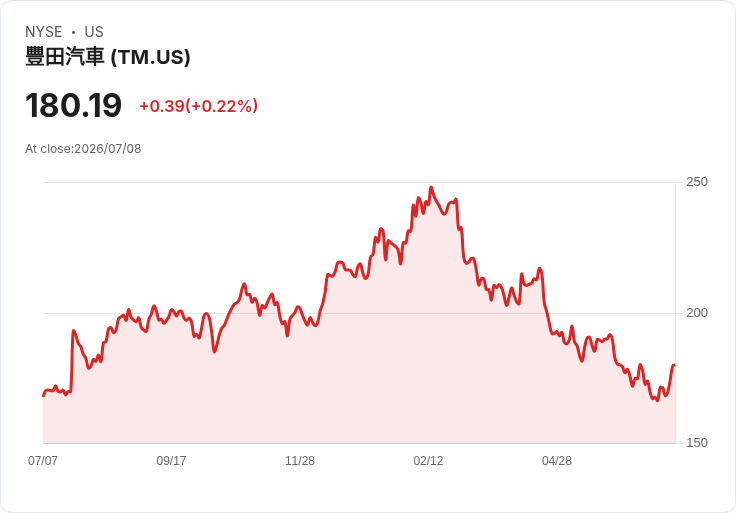
Task: Click the 07/07 date axis label
Action: tap(43, 461)
